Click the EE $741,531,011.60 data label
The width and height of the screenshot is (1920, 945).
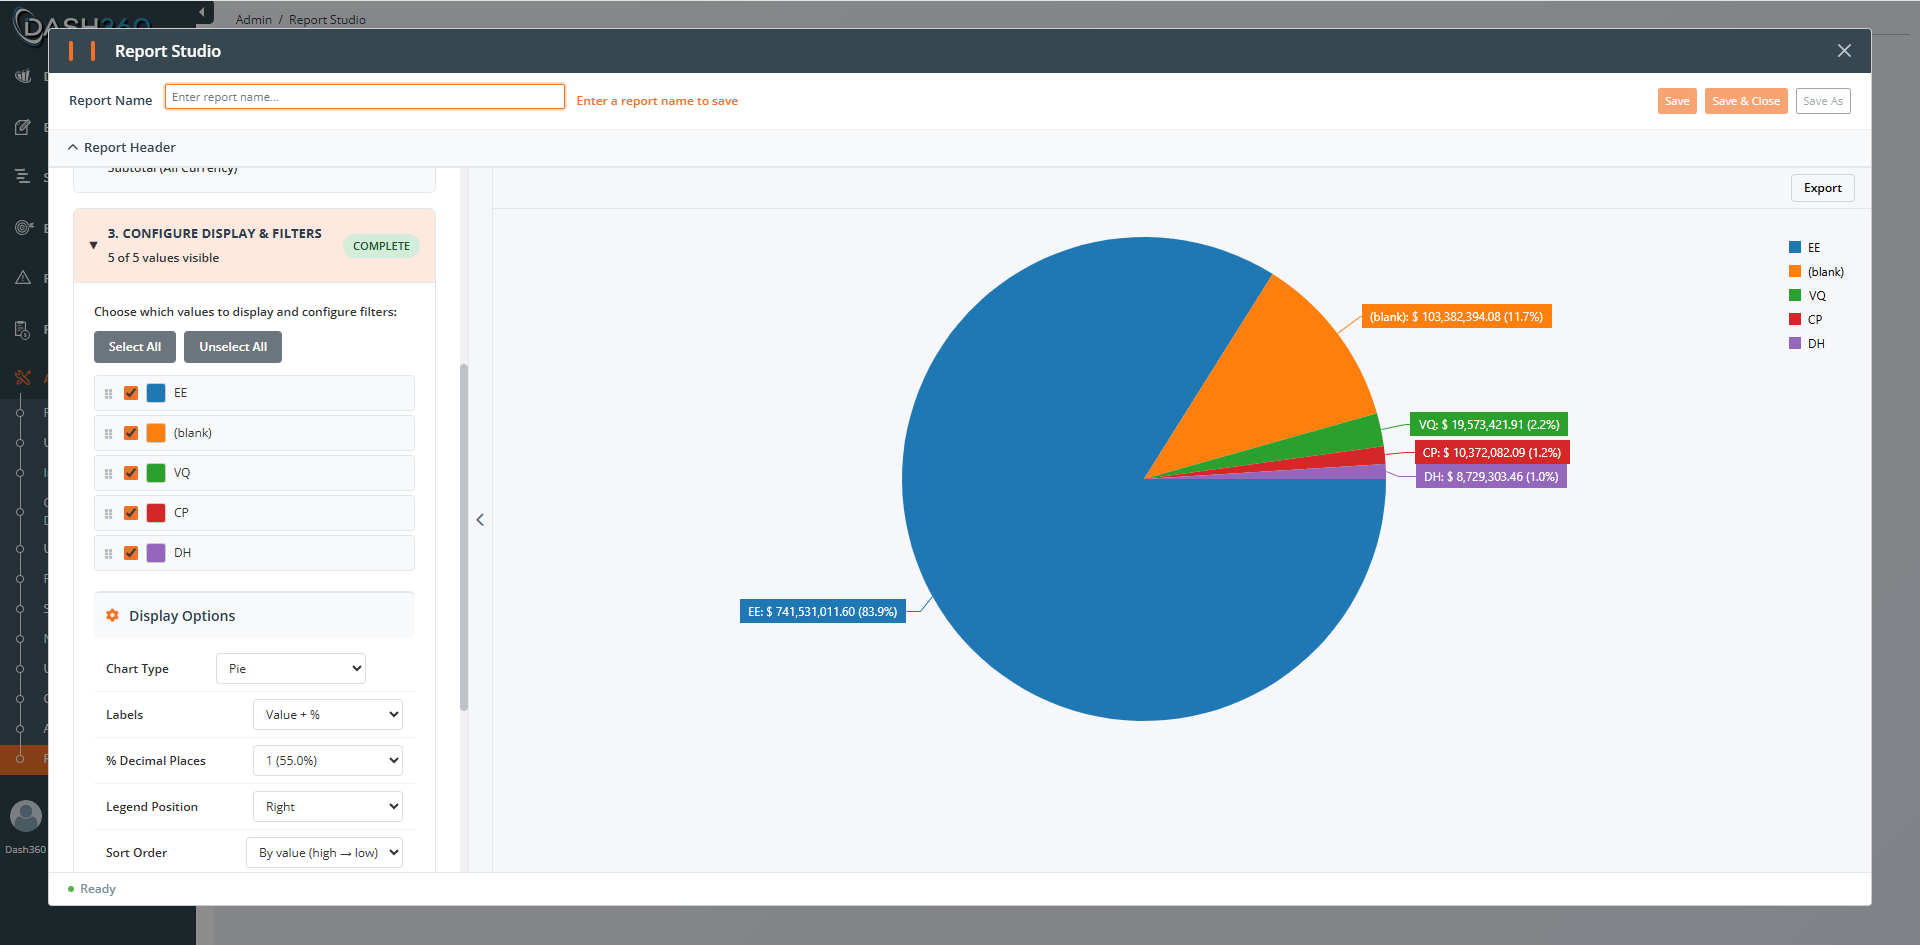click(x=823, y=612)
